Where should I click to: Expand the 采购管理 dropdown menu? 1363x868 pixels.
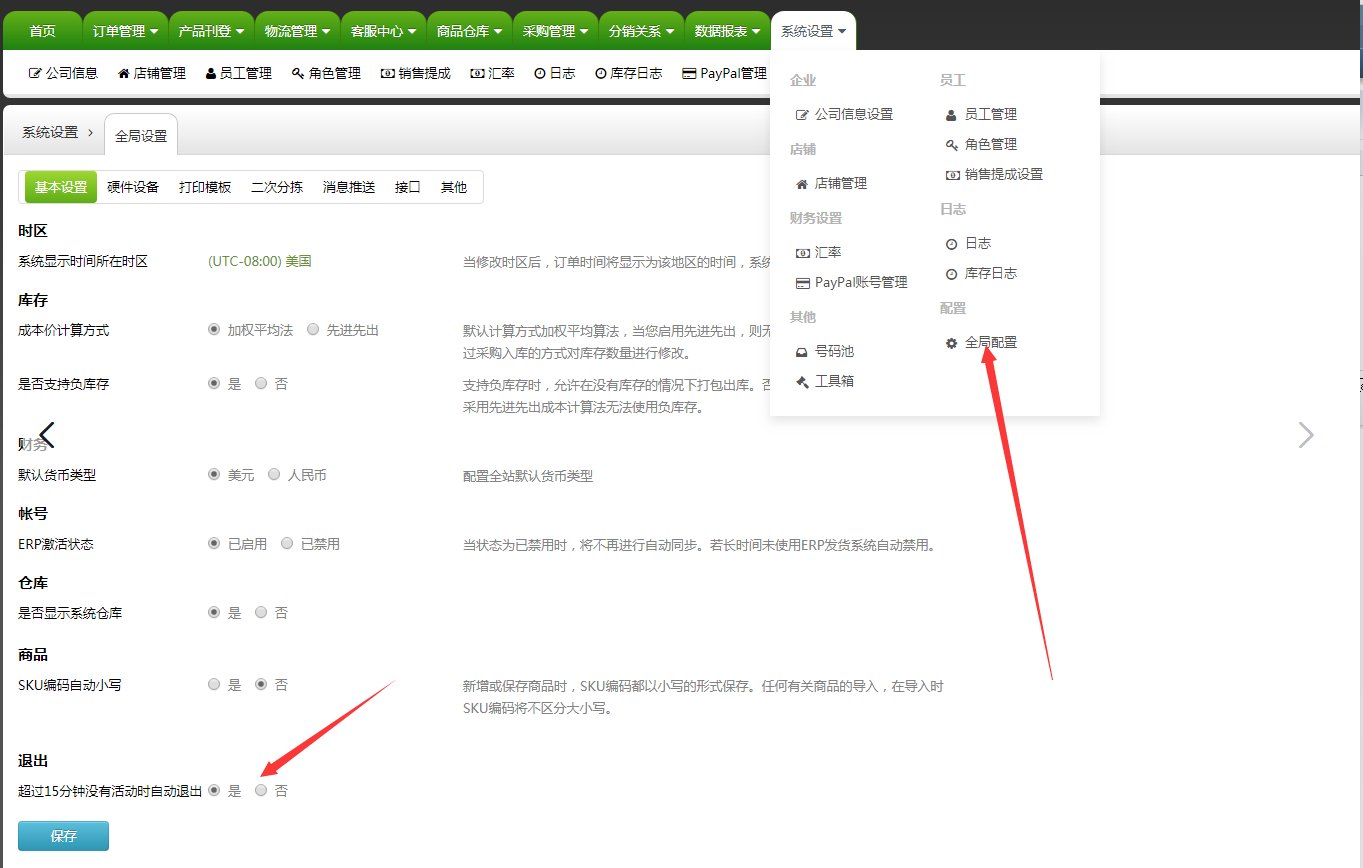[555, 31]
